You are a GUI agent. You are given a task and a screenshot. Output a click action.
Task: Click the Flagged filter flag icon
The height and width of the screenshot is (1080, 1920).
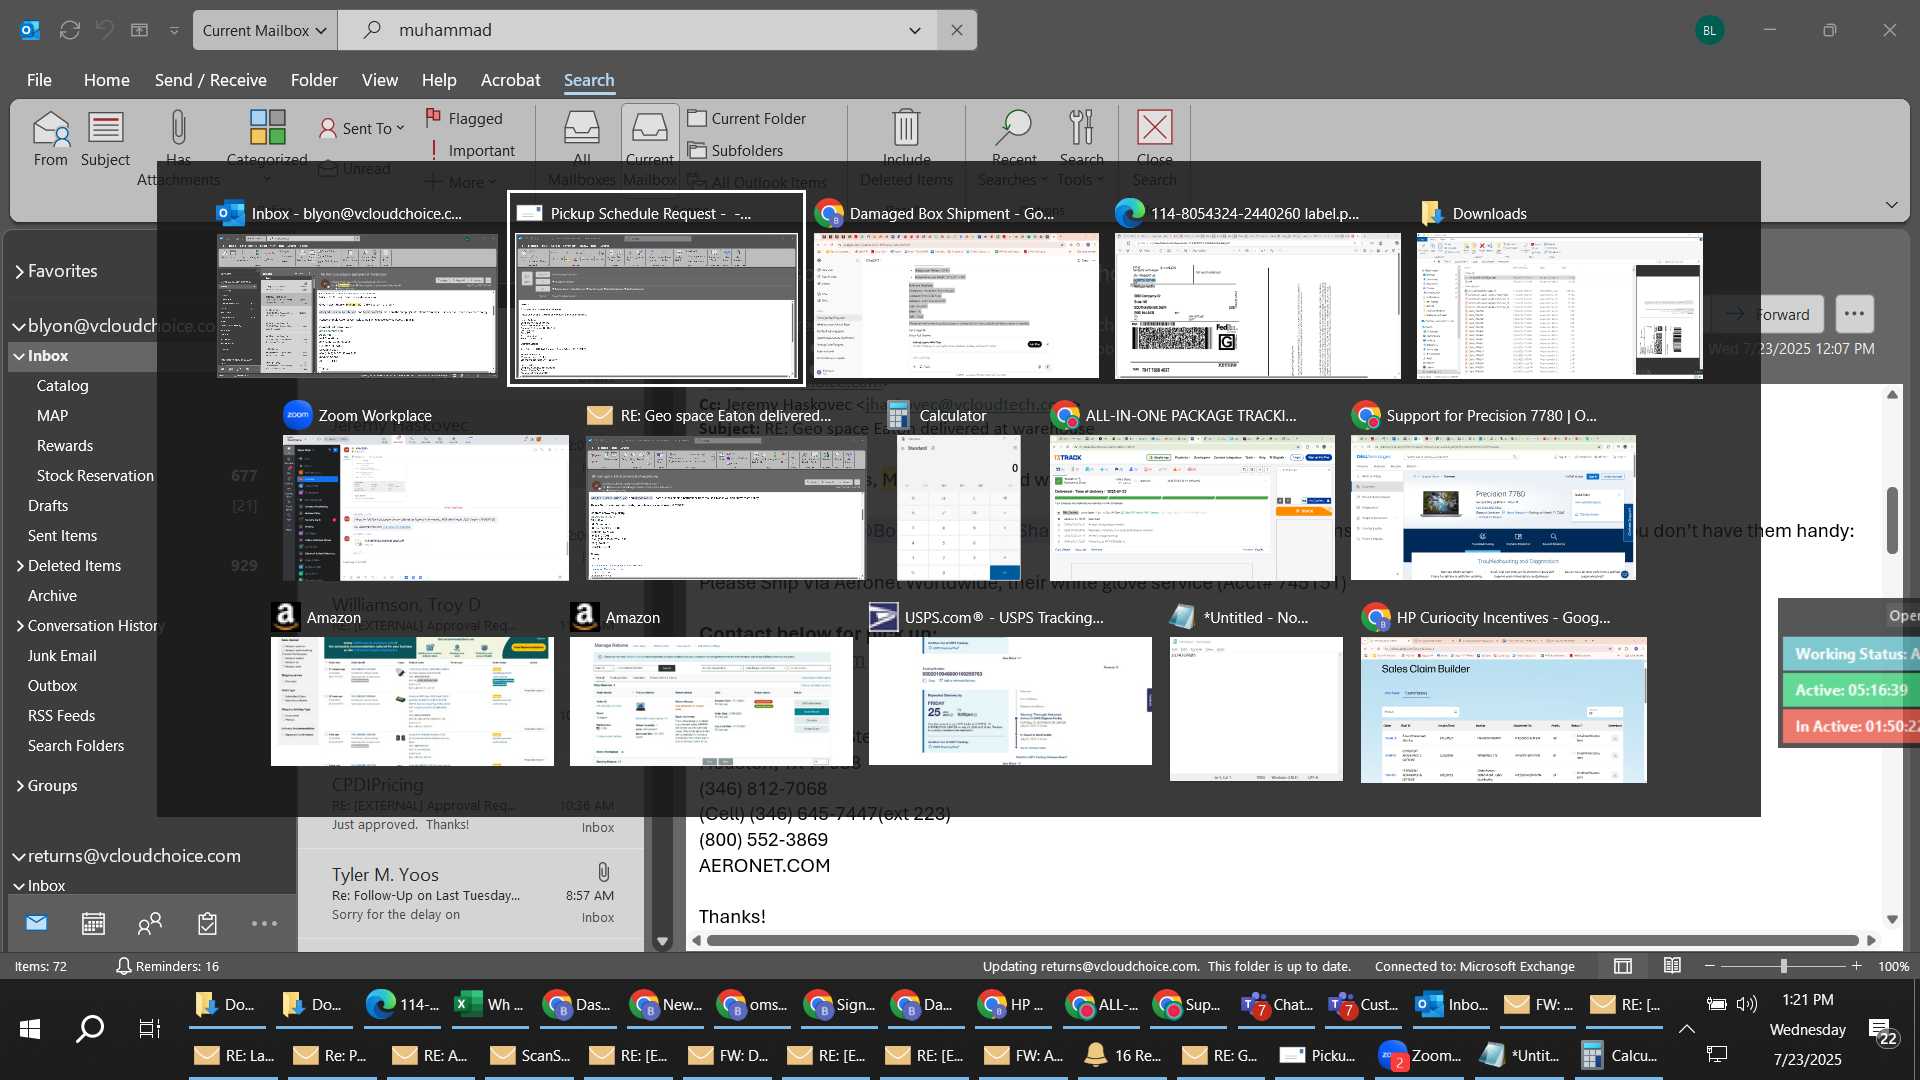pyautogui.click(x=433, y=118)
